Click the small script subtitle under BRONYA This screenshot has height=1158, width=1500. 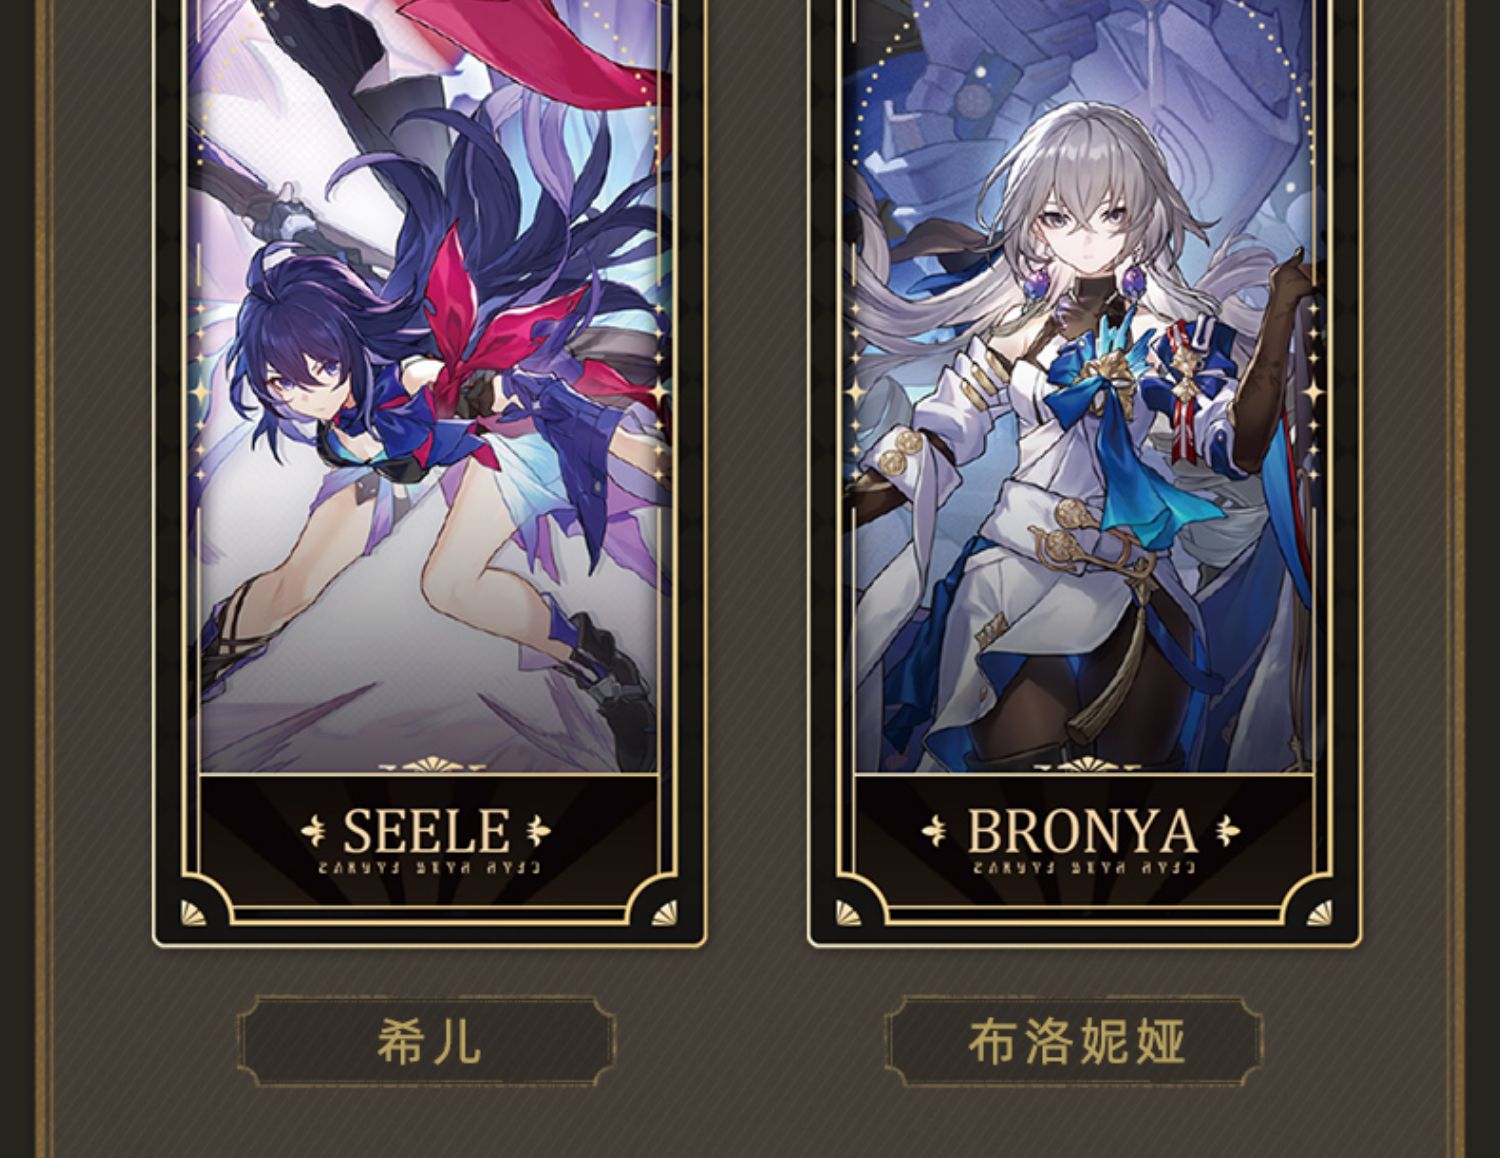coord(1082,867)
